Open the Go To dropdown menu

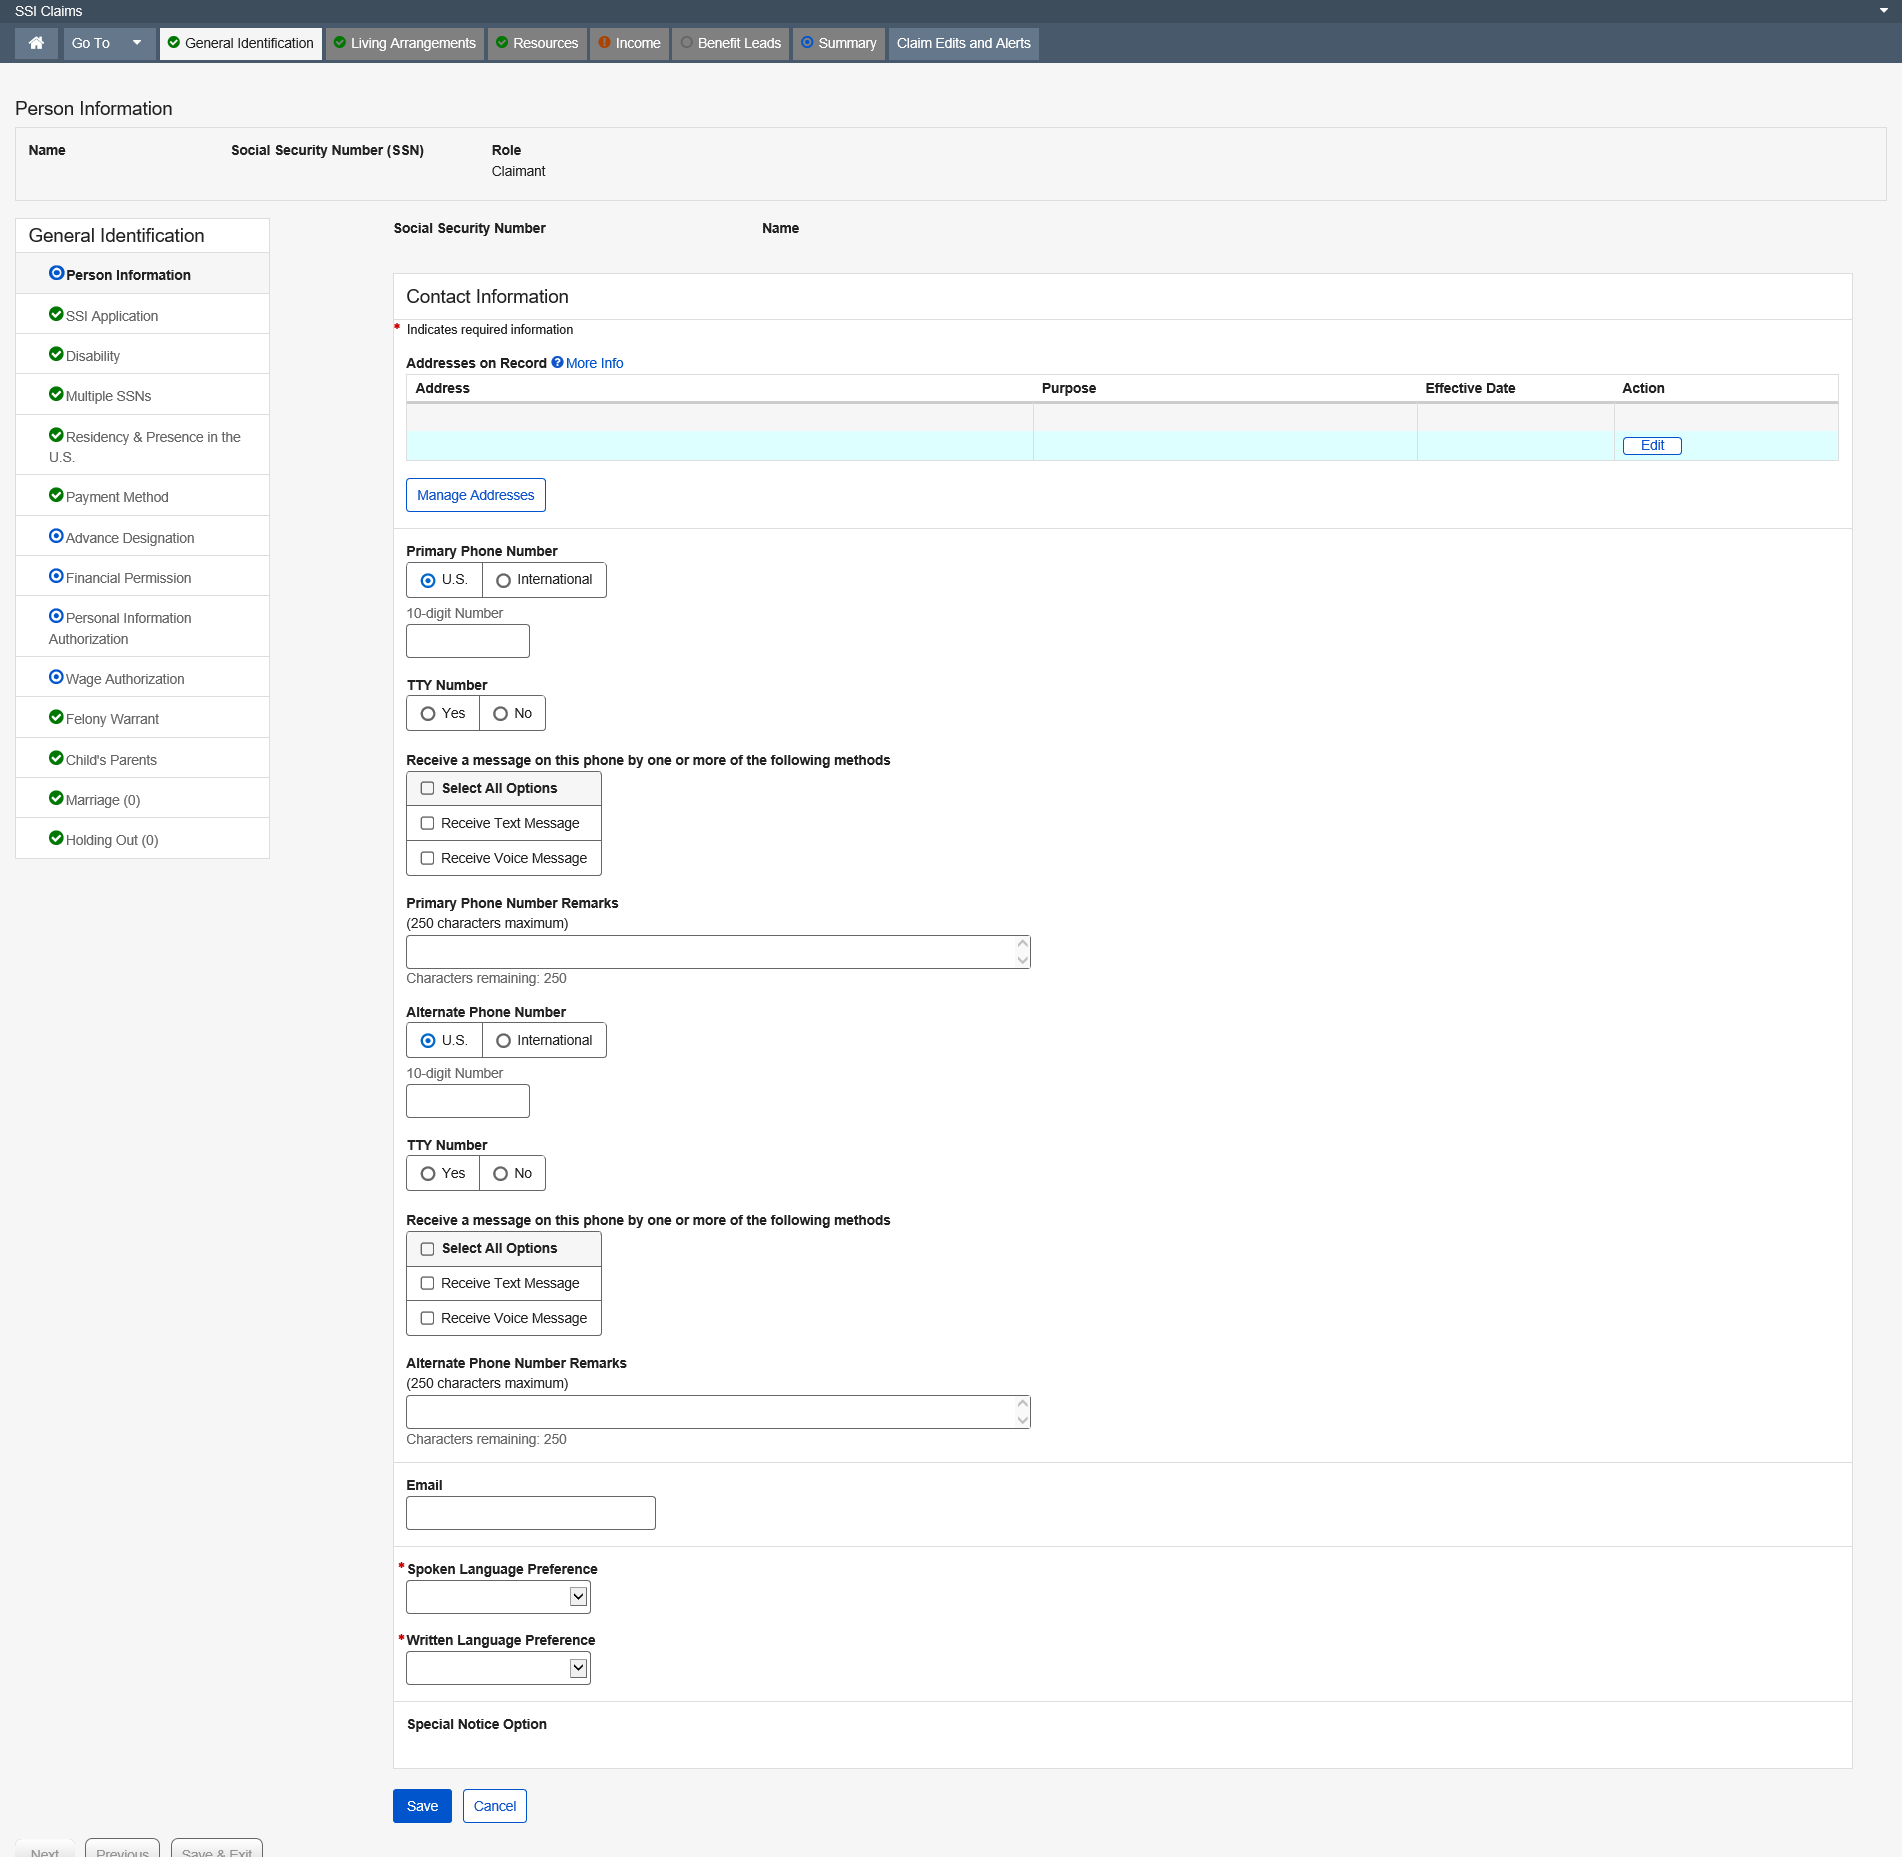(108, 43)
